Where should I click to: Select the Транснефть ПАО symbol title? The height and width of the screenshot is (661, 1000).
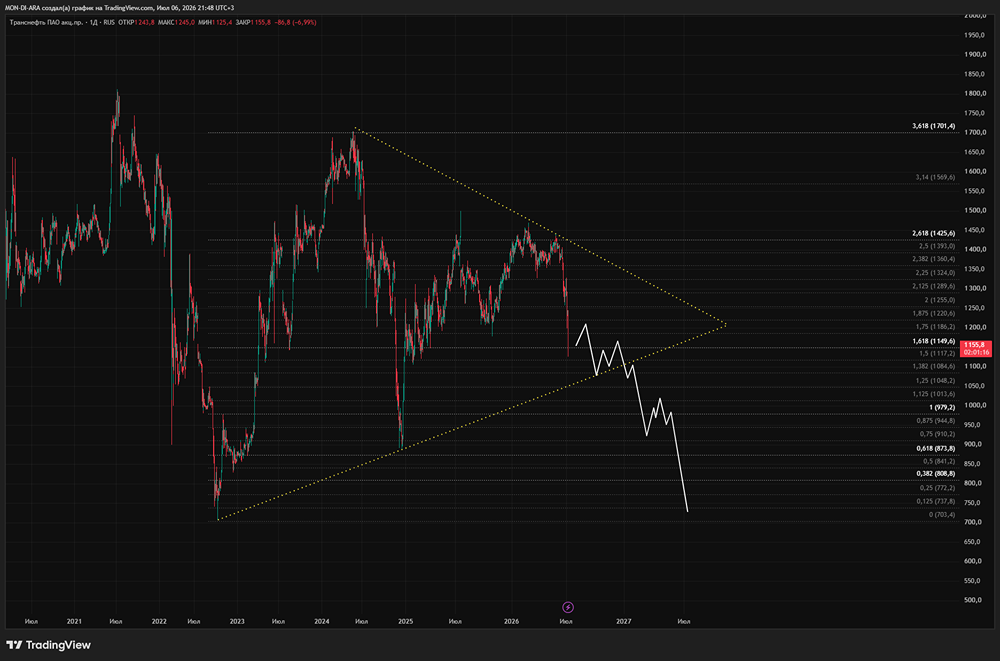[x=46, y=22]
